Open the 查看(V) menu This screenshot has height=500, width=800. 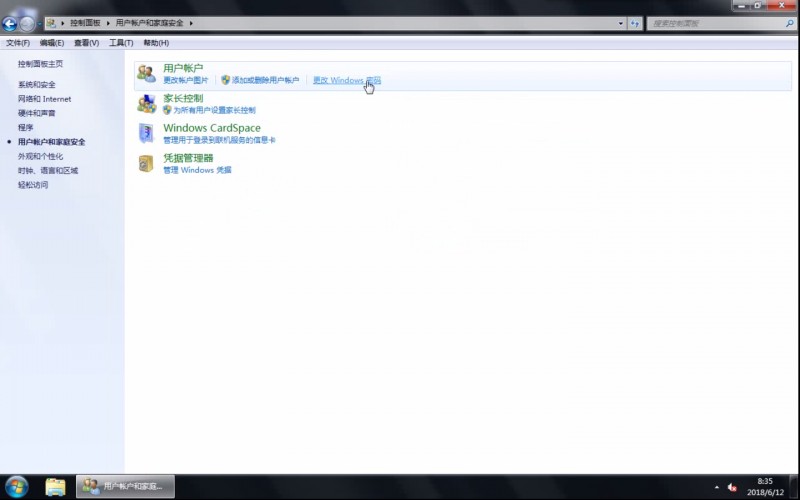(x=86, y=43)
